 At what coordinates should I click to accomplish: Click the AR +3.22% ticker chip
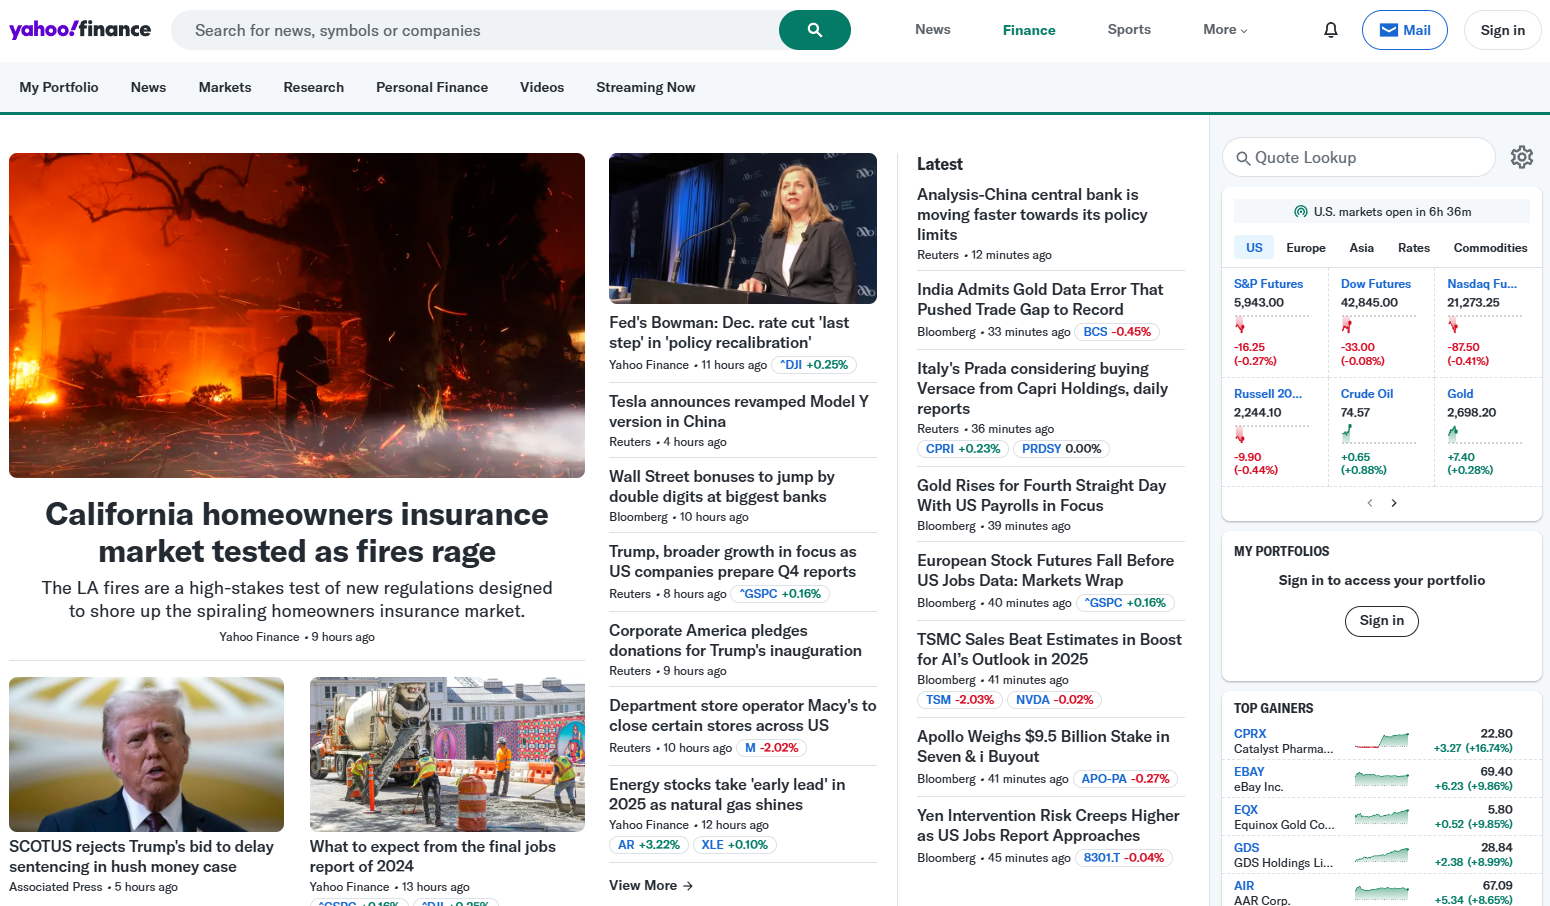[x=648, y=845]
